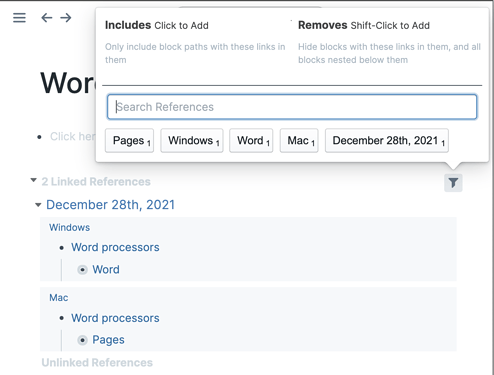
Task: Click the filter funnel icon
Action: pyautogui.click(x=453, y=183)
